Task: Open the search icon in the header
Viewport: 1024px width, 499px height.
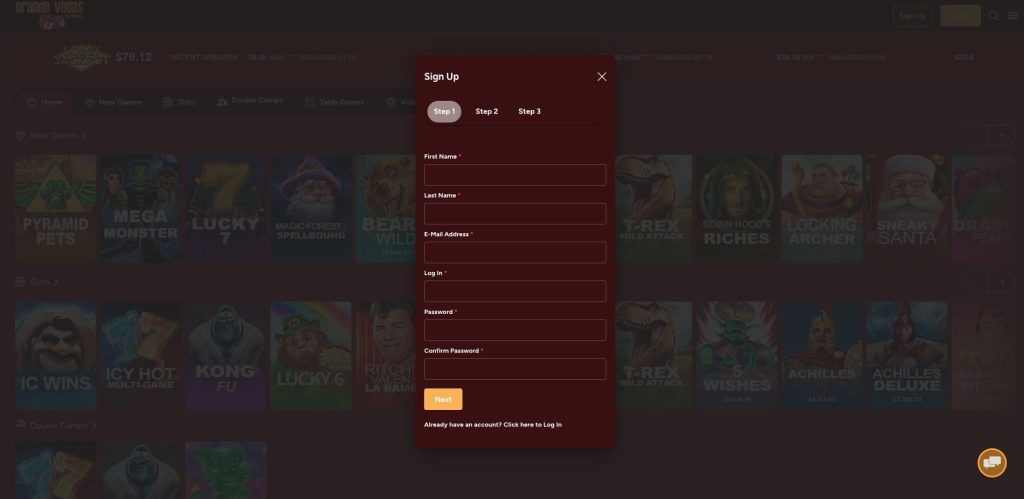Action: 994,16
